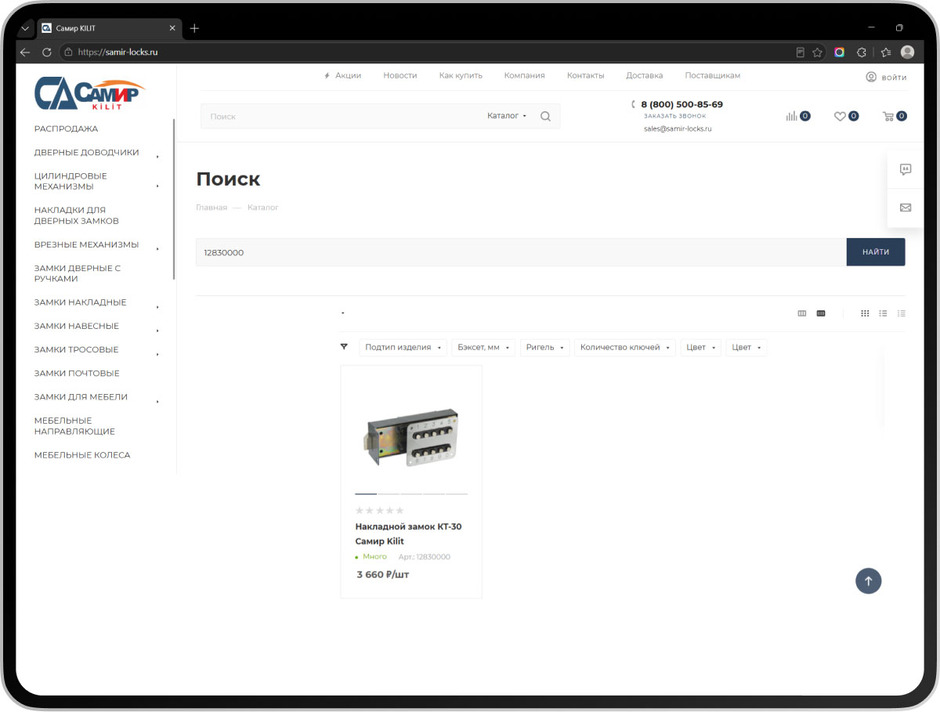Screen dimensions: 940x712
Task: Expand the Цвет filter next to Количество ключей
Action: (700, 347)
